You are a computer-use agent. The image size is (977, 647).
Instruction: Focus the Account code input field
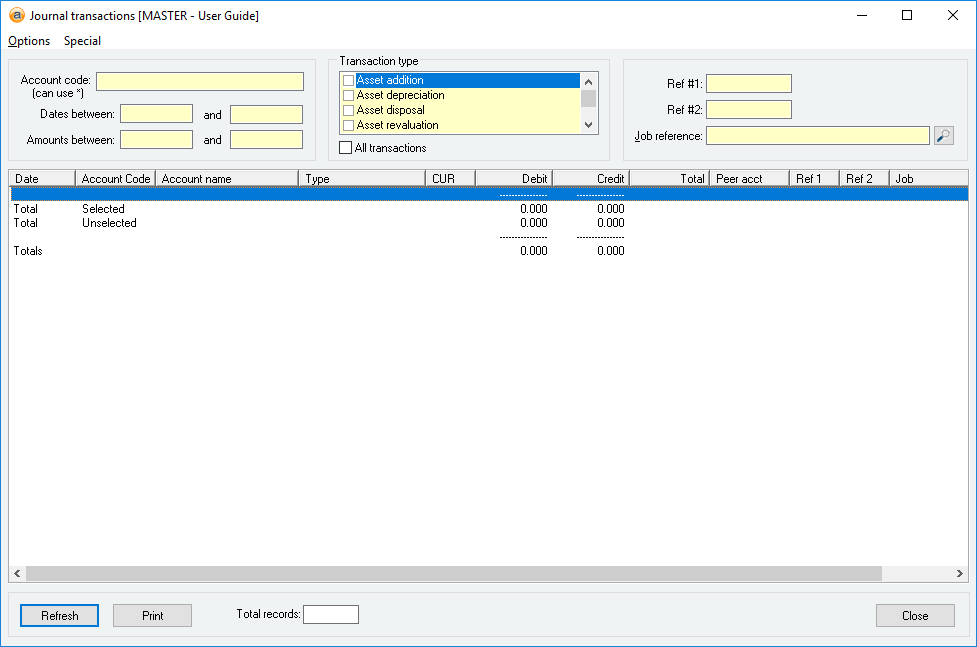pyautogui.click(x=200, y=82)
